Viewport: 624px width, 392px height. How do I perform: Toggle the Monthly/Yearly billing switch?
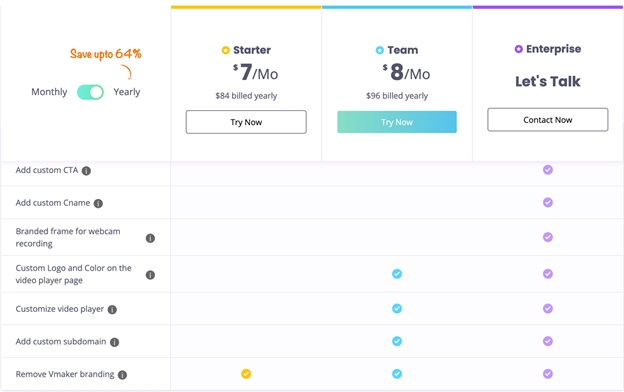point(90,92)
